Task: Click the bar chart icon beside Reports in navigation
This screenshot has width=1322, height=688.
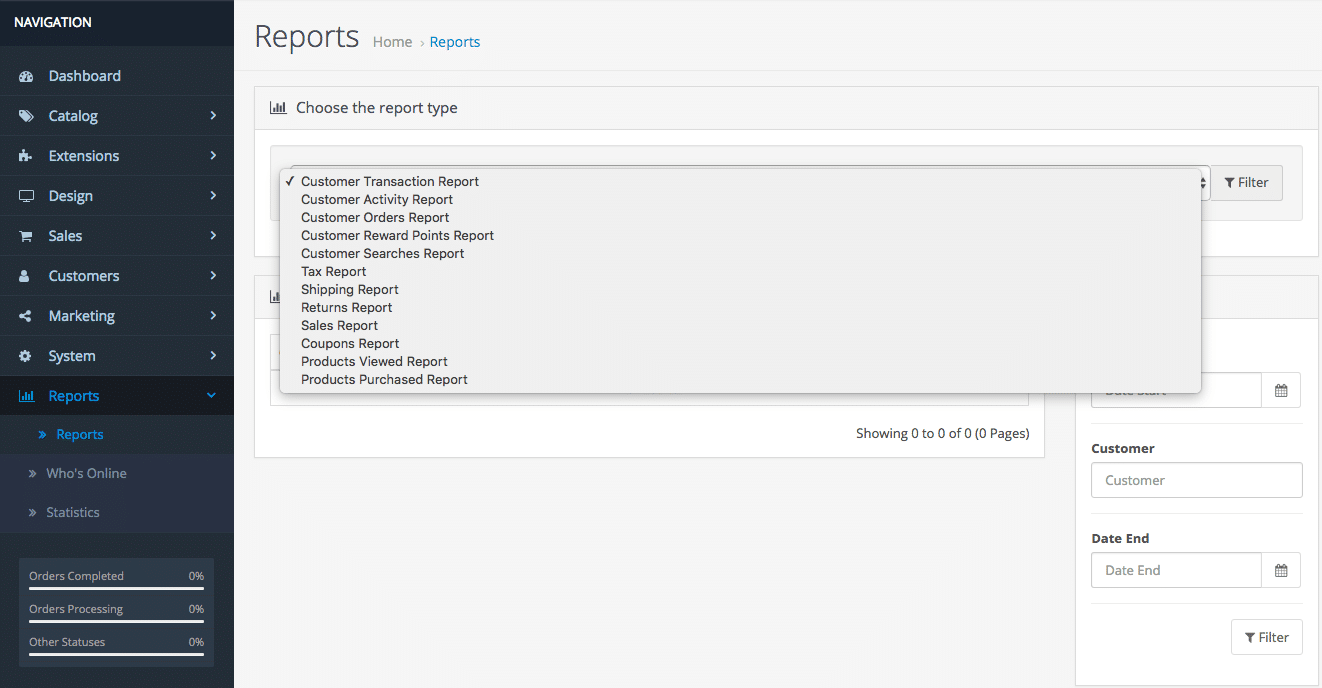Action: pyautogui.click(x=26, y=396)
